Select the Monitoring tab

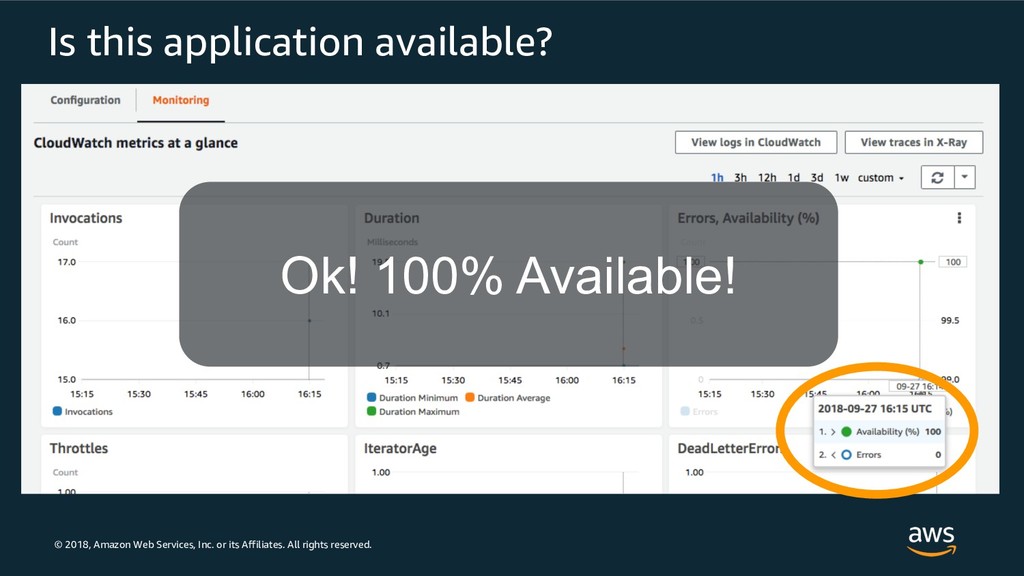pos(181,100)
